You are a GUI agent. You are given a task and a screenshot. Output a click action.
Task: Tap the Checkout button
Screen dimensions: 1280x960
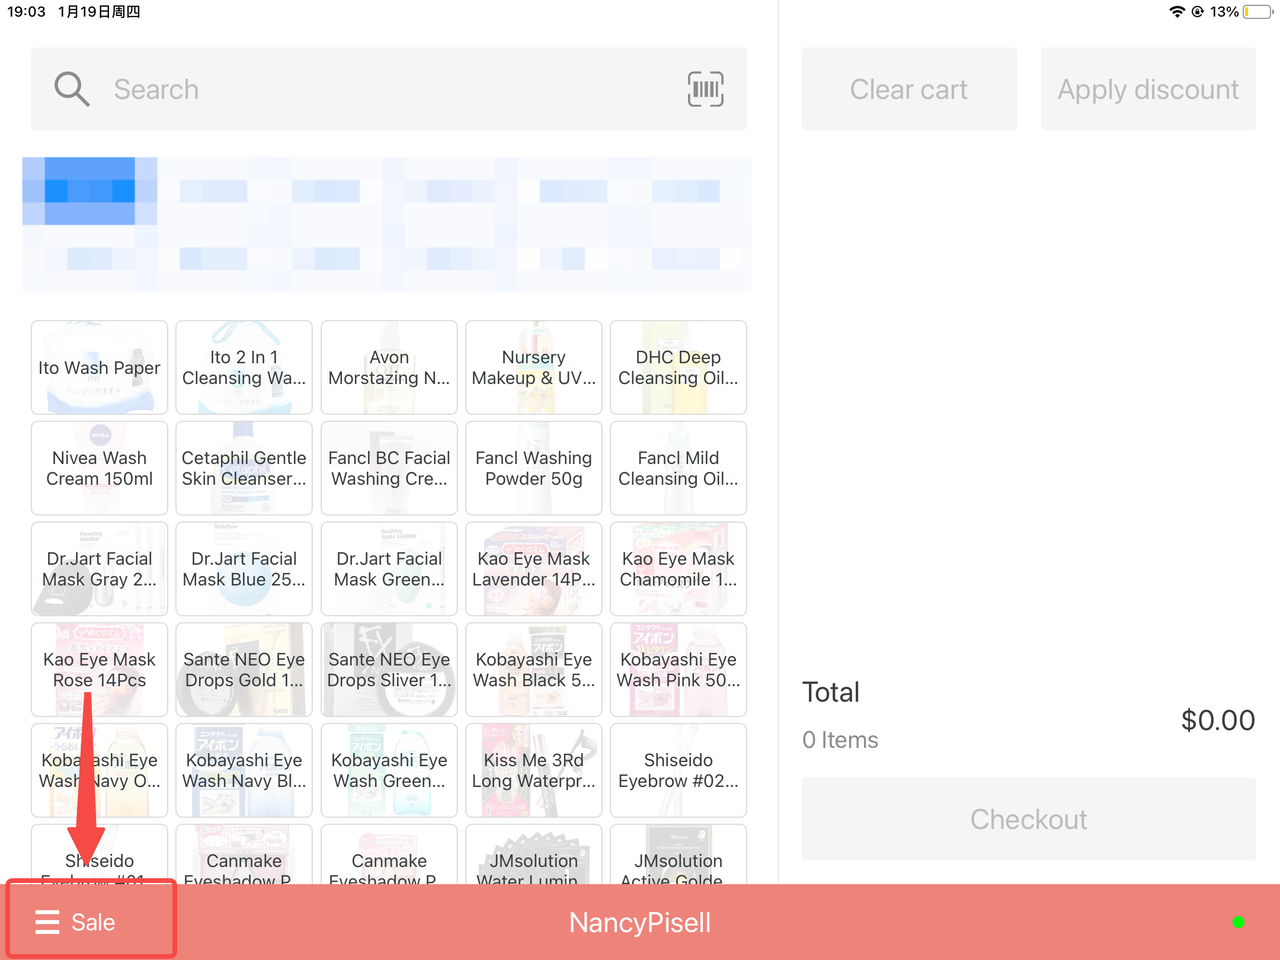pyautogui.click(x=1029, y=819)
